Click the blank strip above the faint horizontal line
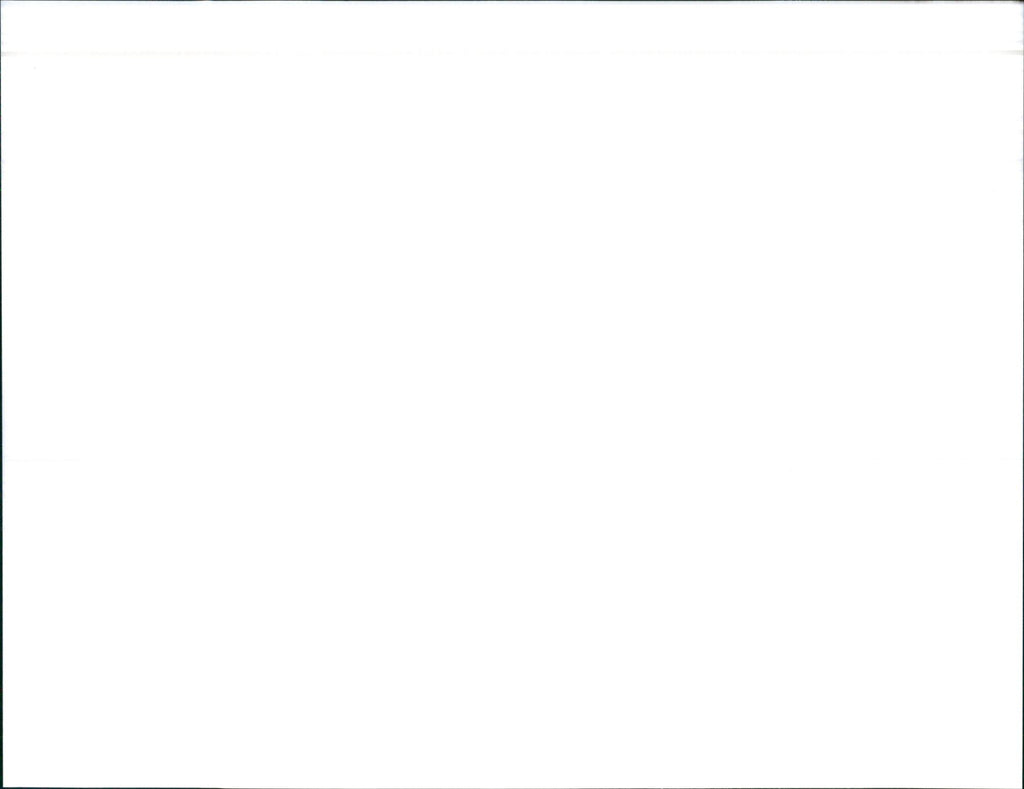 pyautogui.click(x=512, y=27)
